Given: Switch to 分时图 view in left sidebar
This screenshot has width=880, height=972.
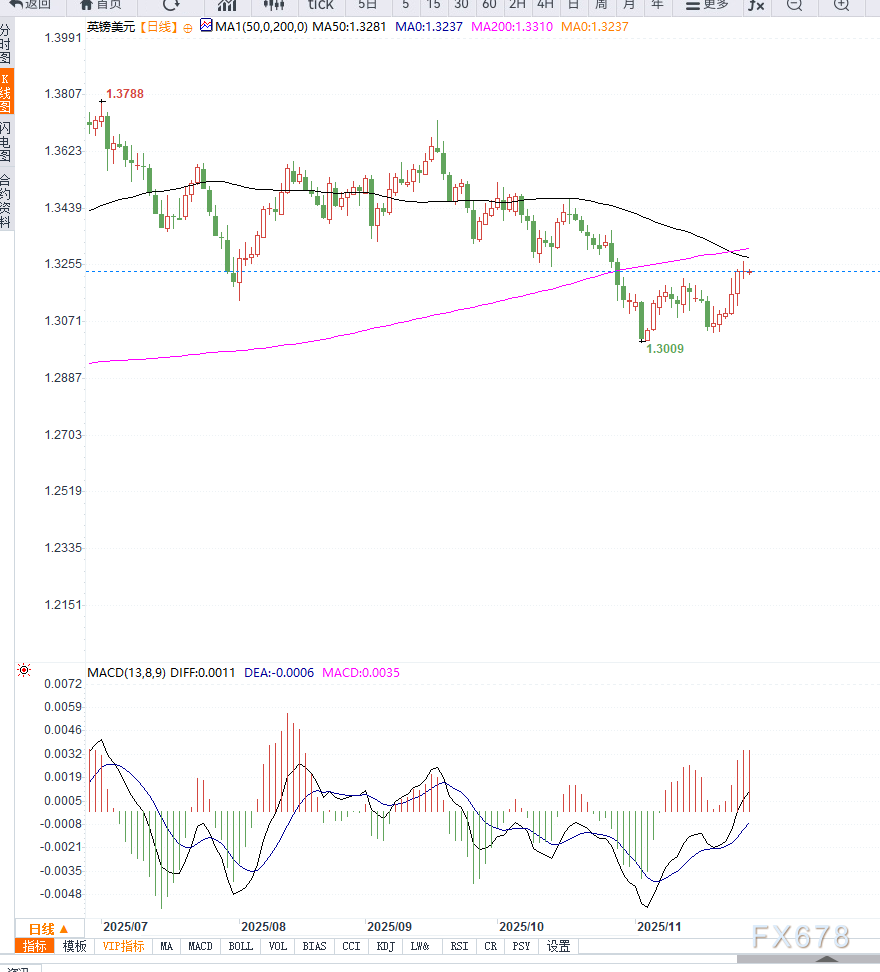Looking at the screenshot, I should click(6, 44).
